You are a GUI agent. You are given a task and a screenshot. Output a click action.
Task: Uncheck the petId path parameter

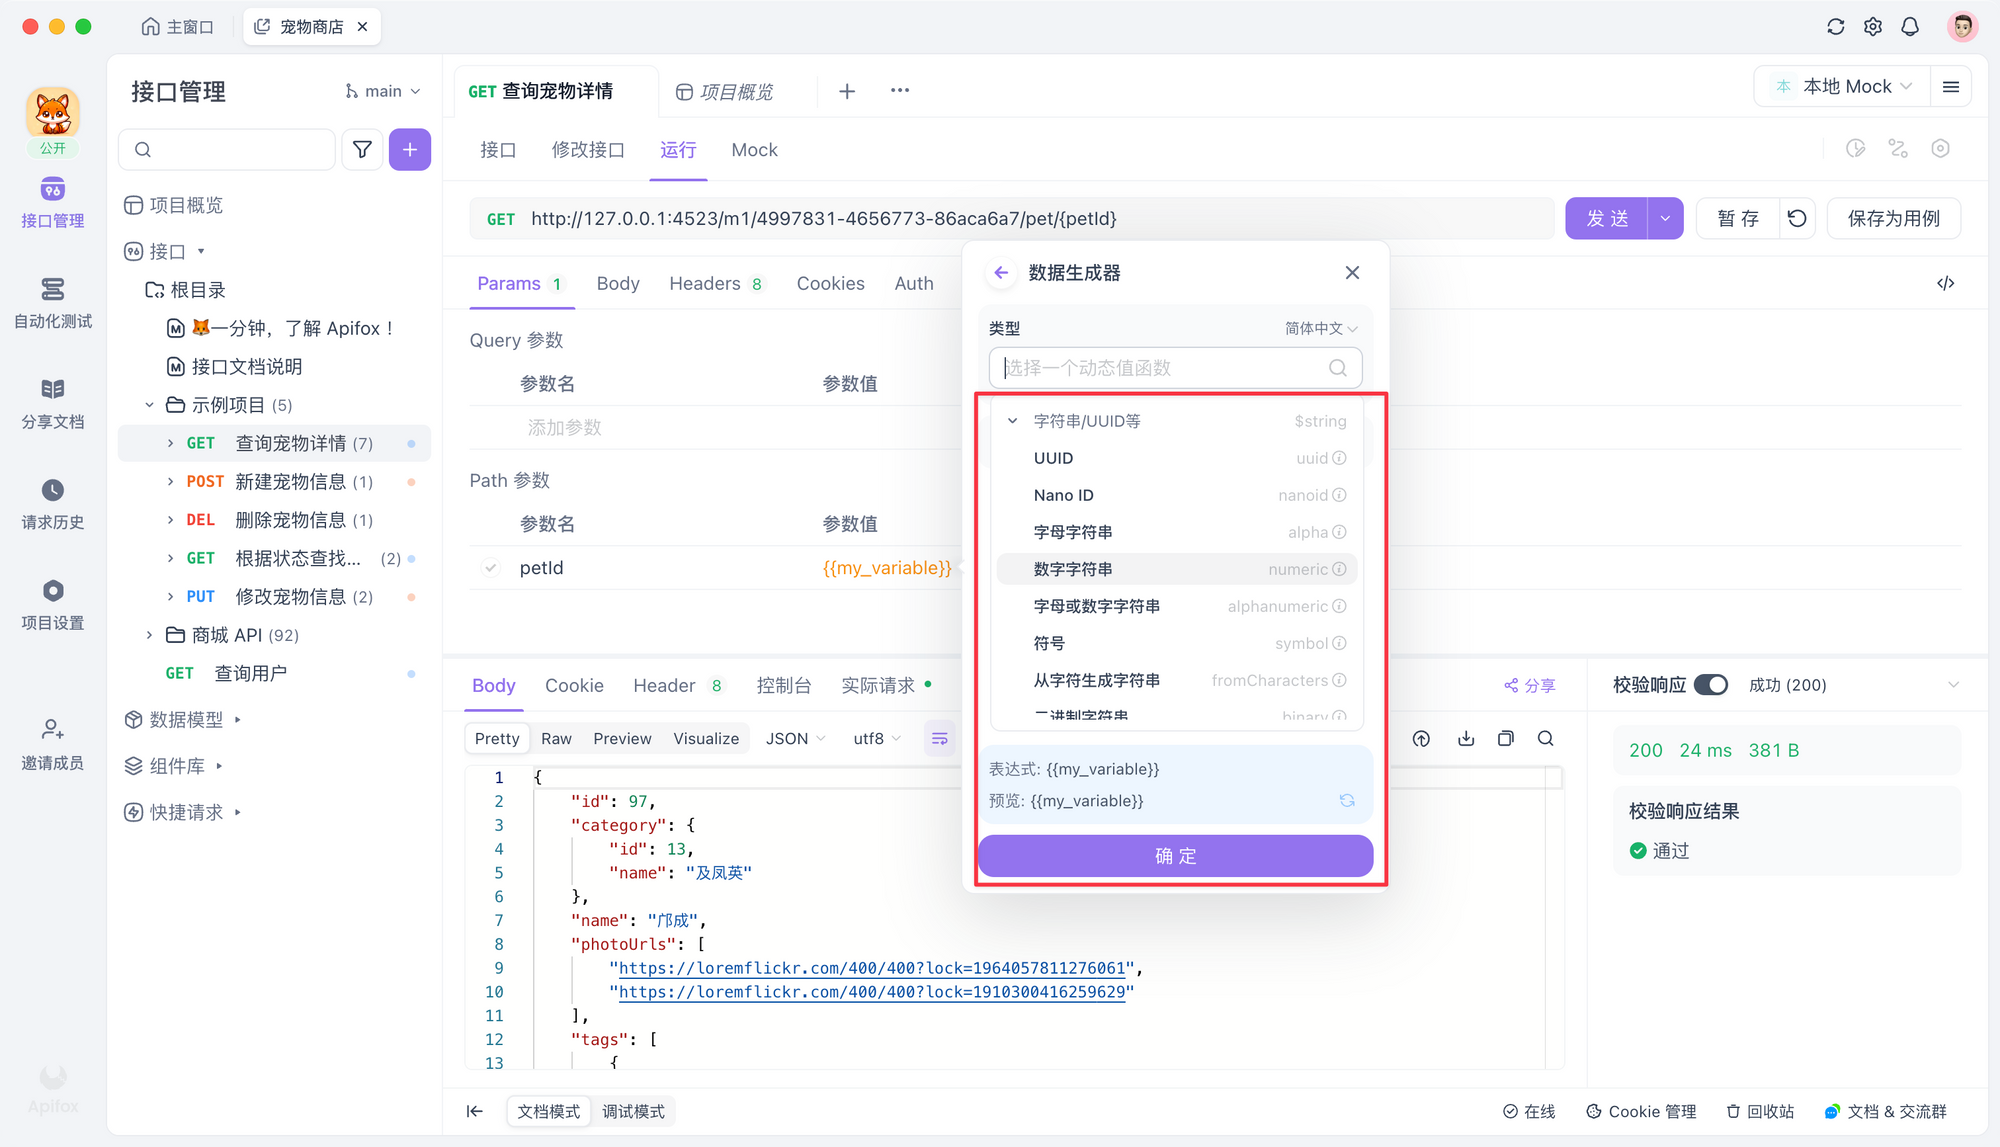click(490, 567)
